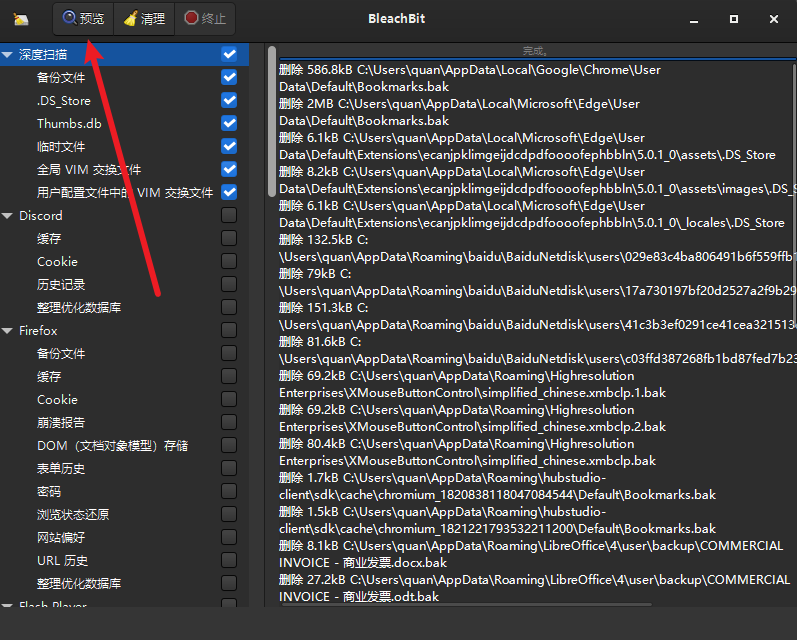Image resolution: width=797 pixels, height=640 pixels.
Task: Uncheck the 深度扫描 checkbox
Action: 229,54
